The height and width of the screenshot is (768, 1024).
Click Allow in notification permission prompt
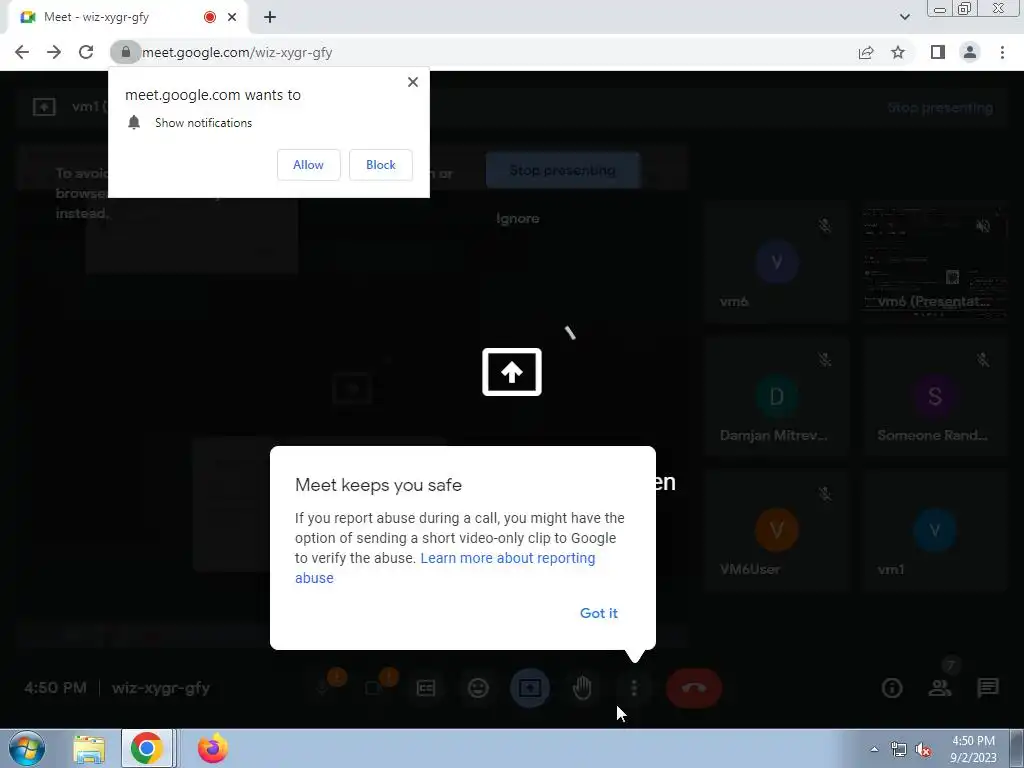pyautogui.click(x=308, y=165)
